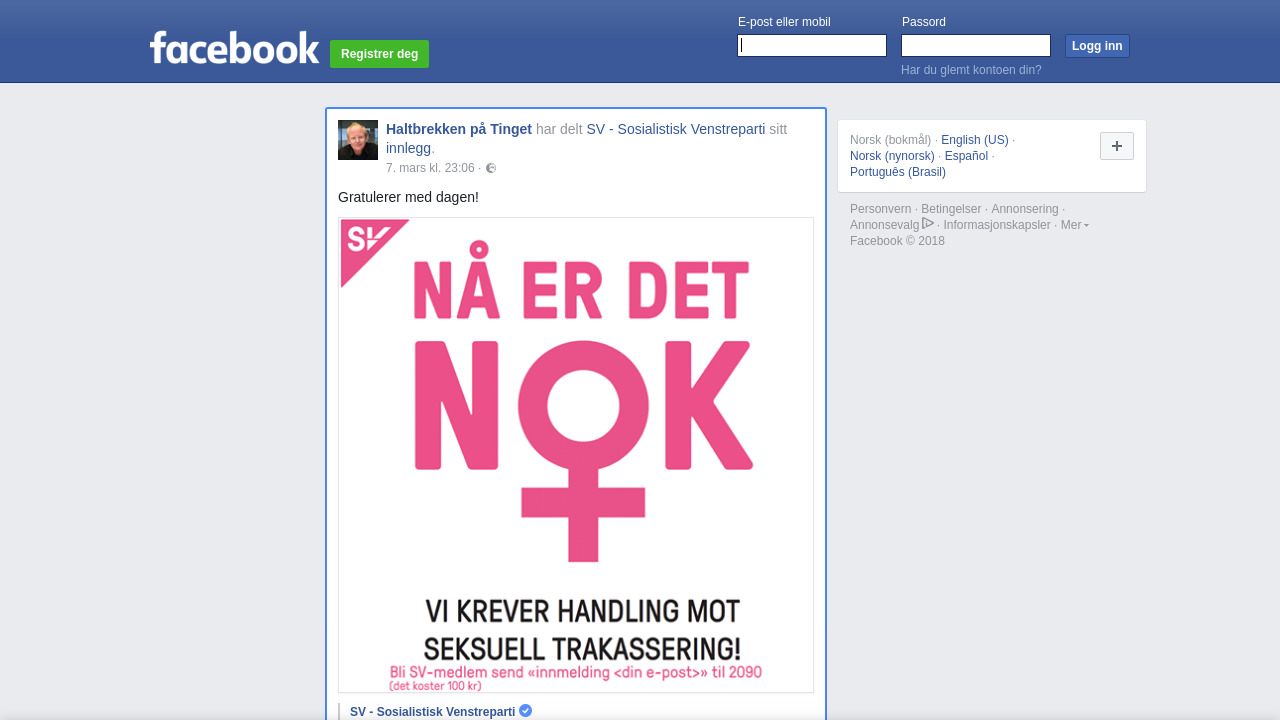Focus the E-post eller mobil field

[812, 46]
